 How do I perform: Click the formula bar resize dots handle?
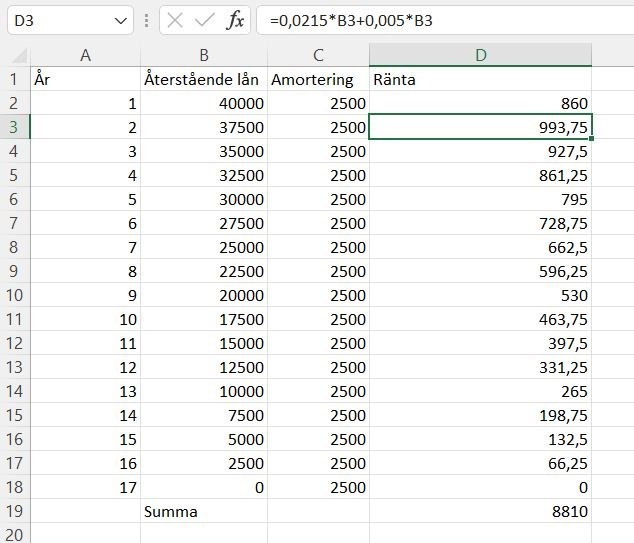tap(147, 21)
